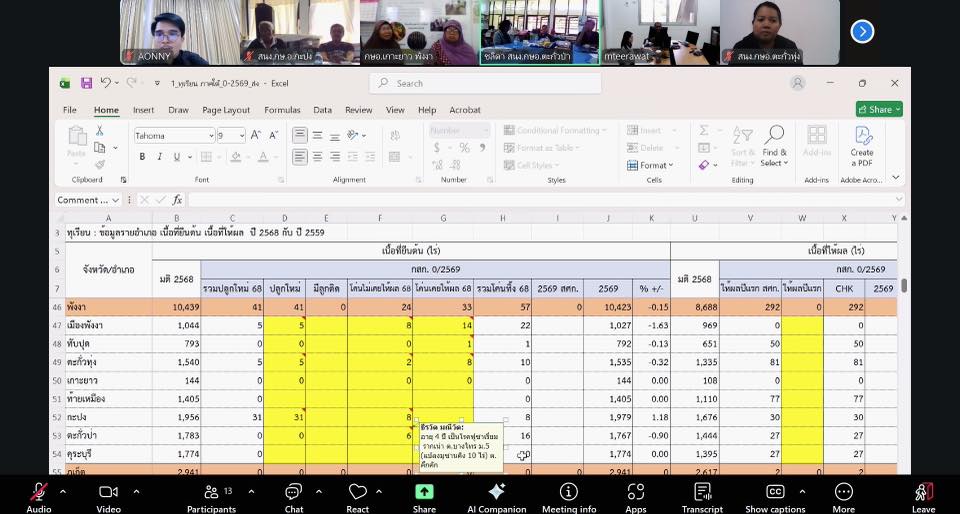
Task: Expand the Tahoma font name dropdown
Action: pyautogui.click(x=211, y=135)
